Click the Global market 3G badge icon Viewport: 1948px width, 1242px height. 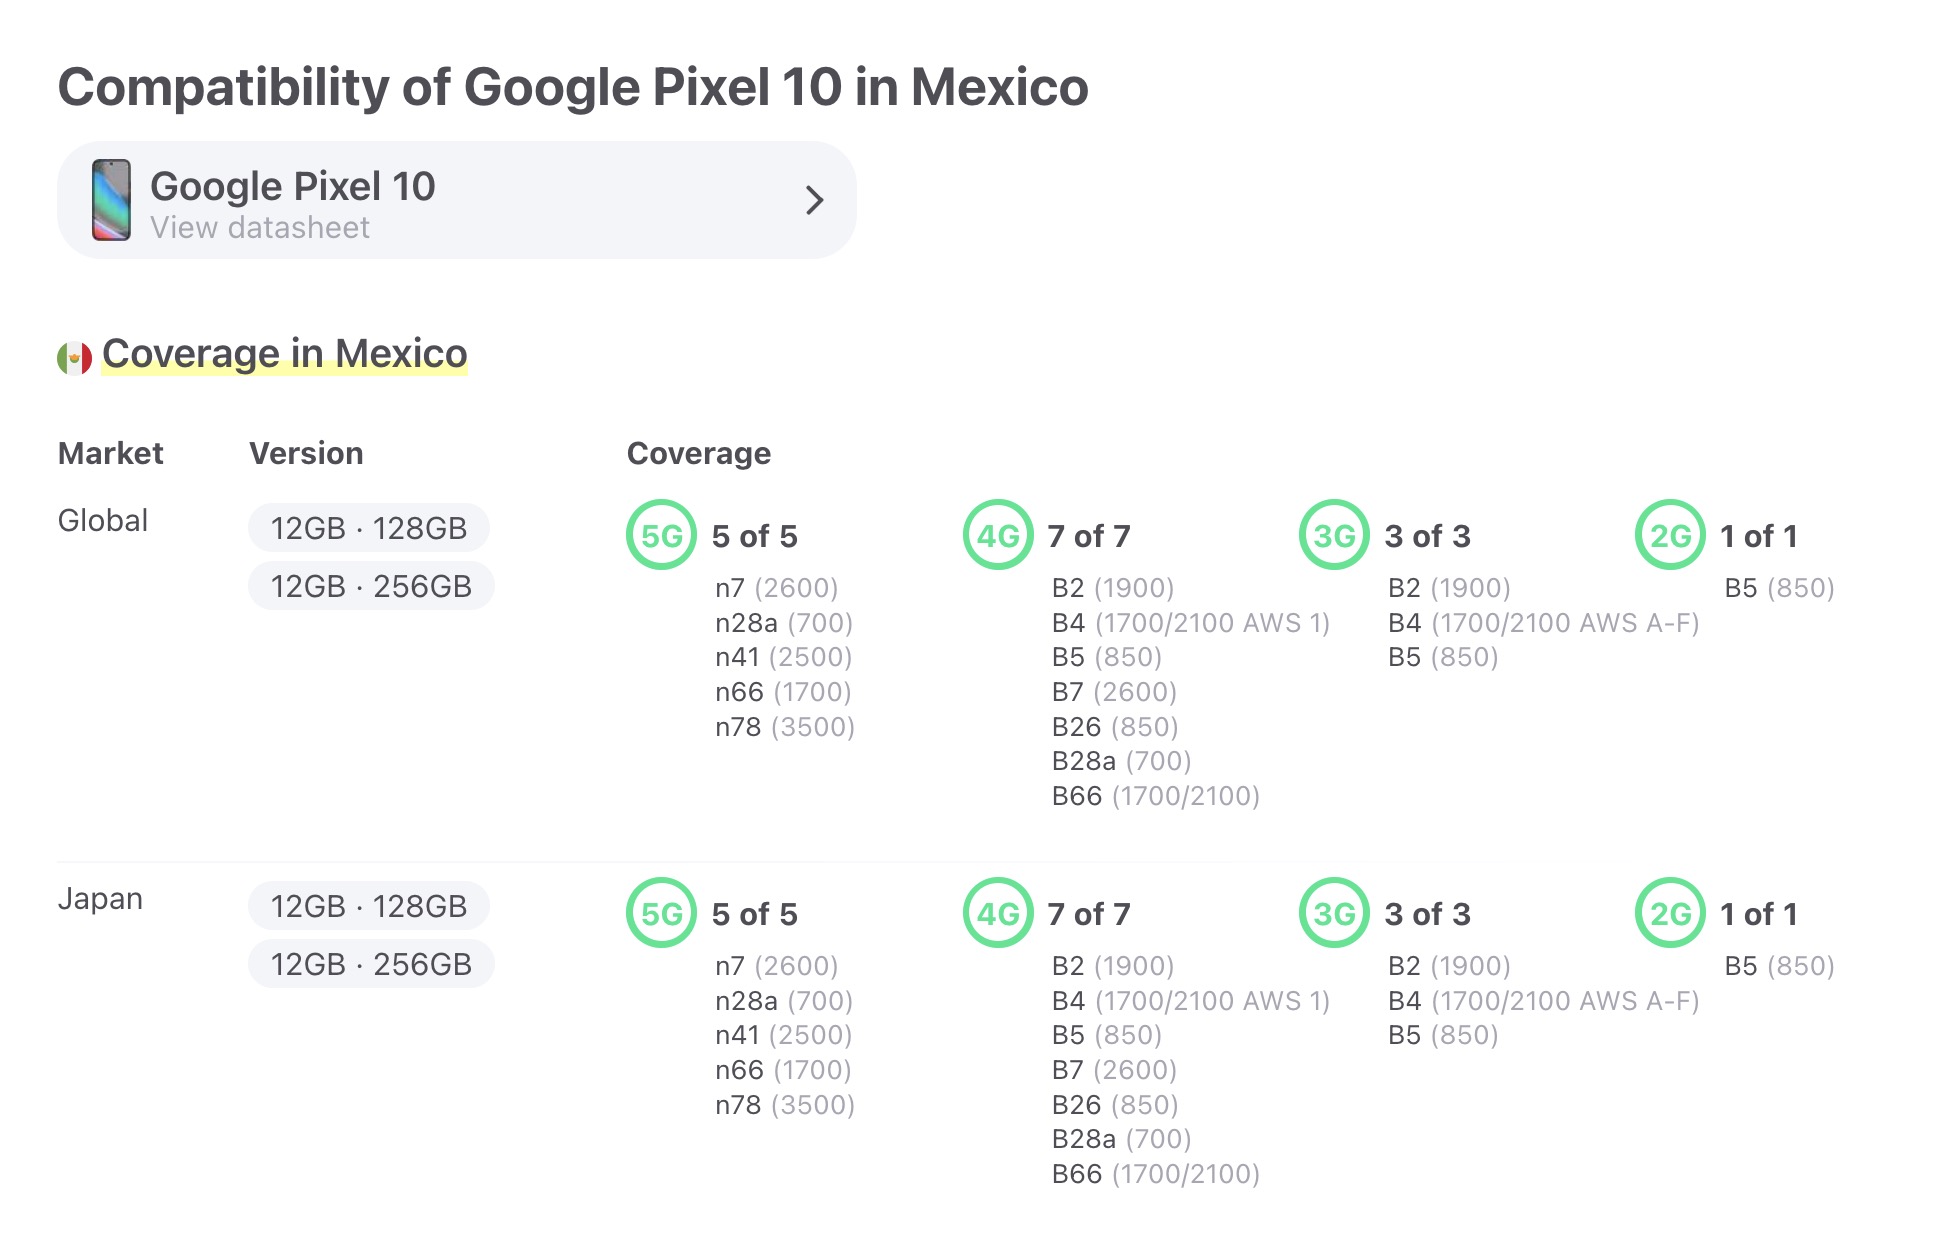click(1333, 535)
